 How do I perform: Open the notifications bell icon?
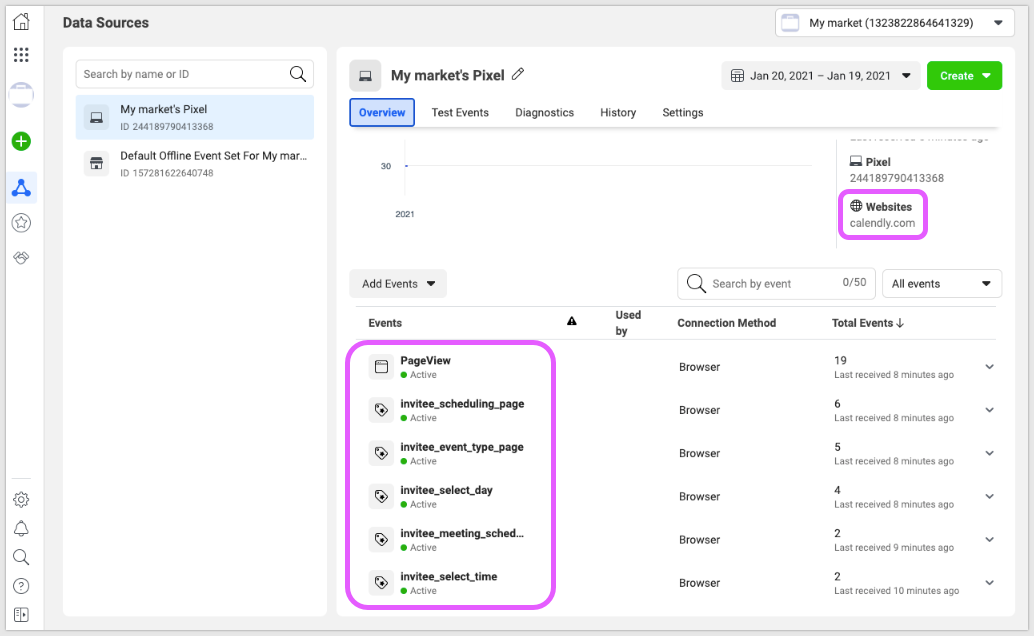pyautogui.click(x=21, y=528)
